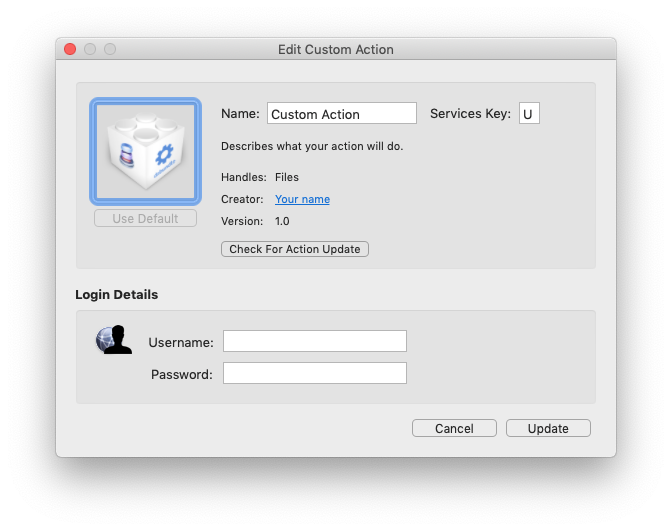Click the Update button
This screenshot has width=672, height=531.
(548, 428)
